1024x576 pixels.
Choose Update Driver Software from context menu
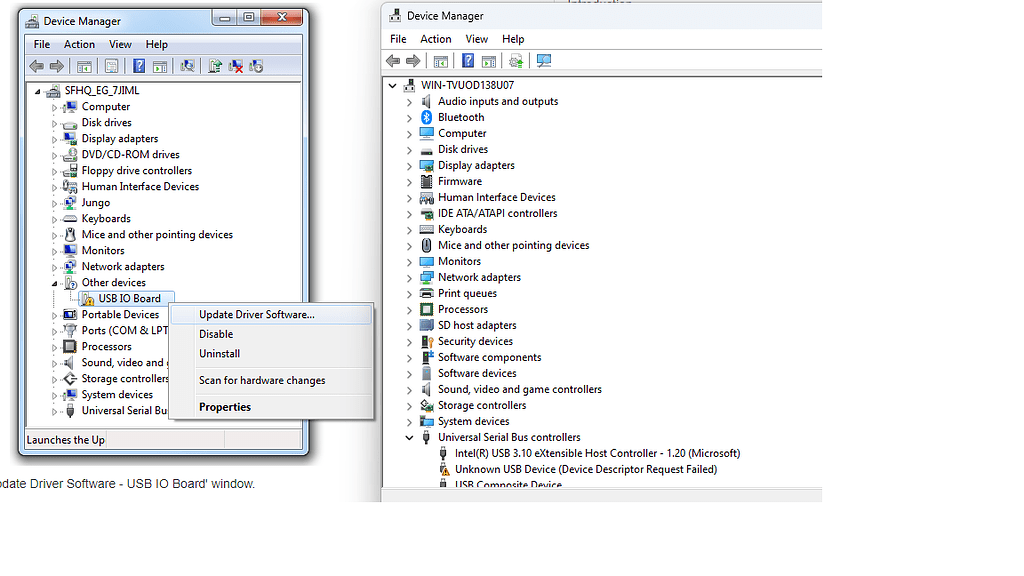pyautogui.click(x=256, y=314)
